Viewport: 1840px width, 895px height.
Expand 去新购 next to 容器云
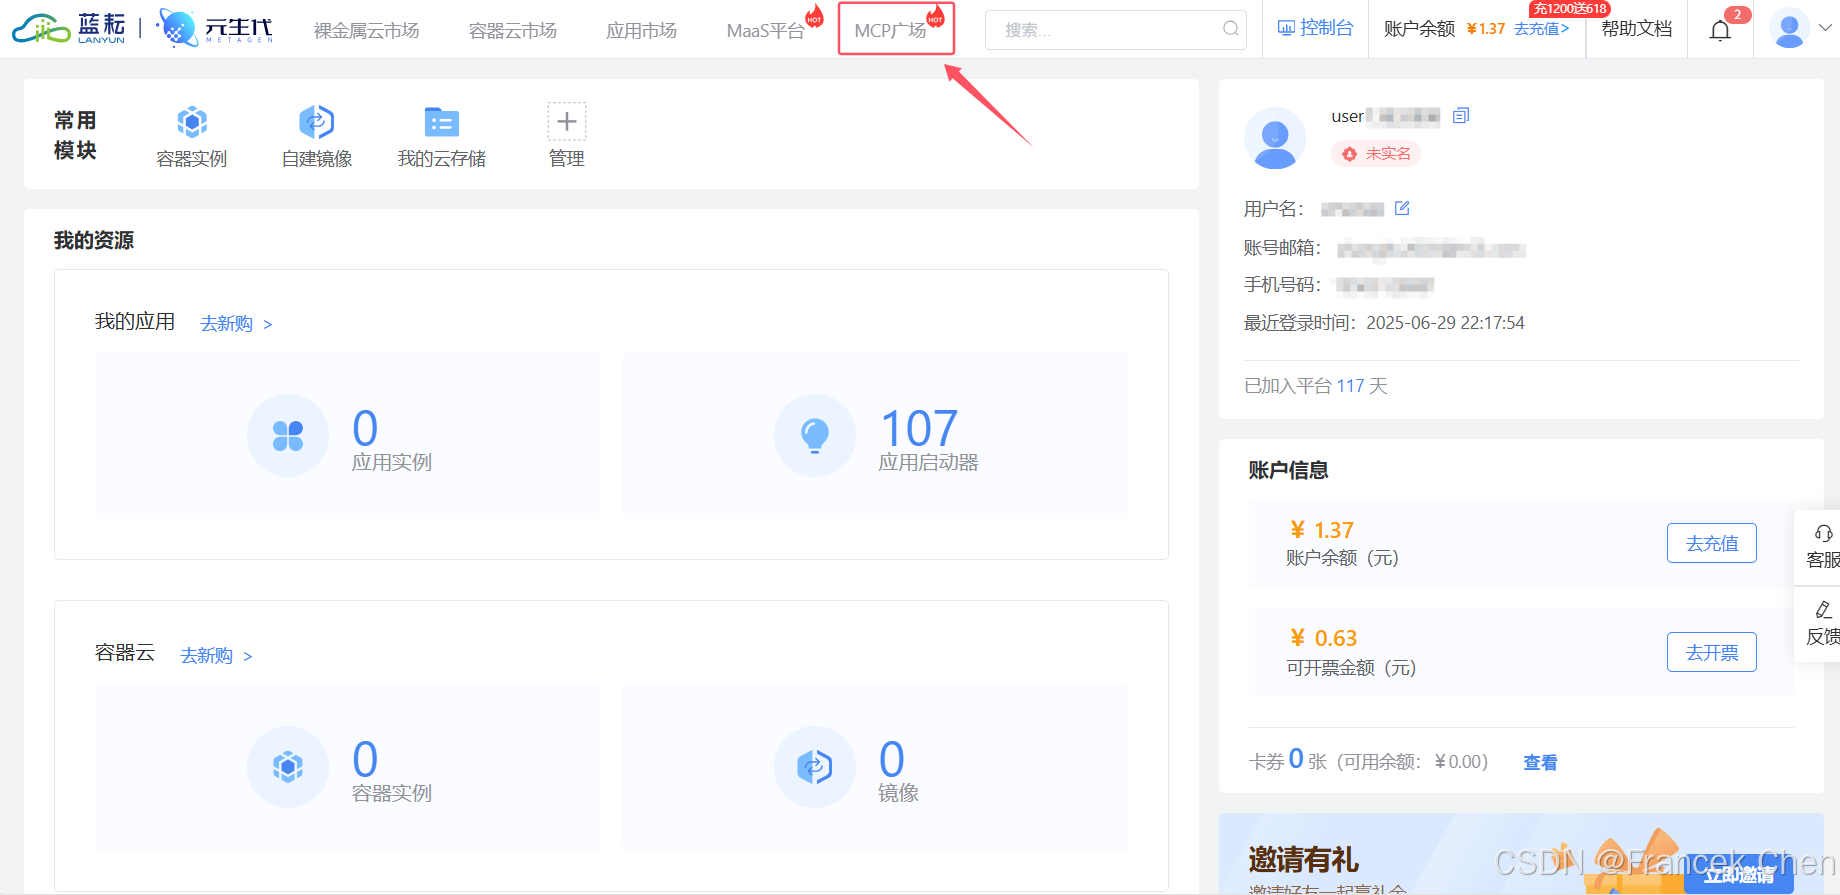216,656
